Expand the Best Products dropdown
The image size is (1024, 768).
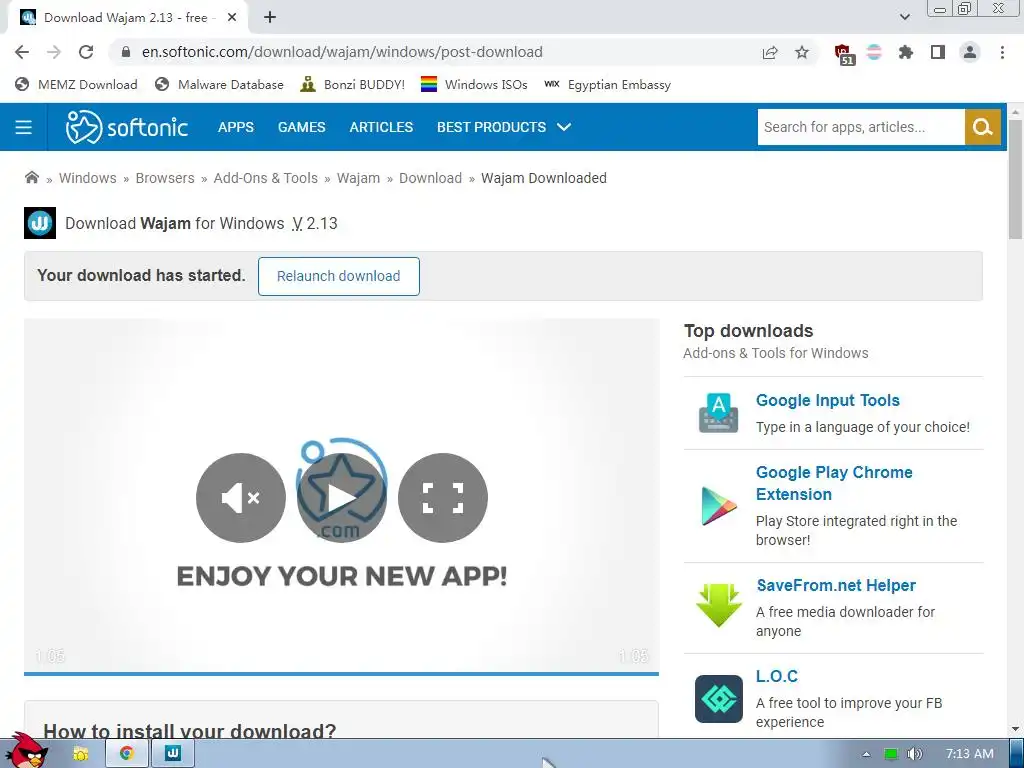tap(504, 127)
